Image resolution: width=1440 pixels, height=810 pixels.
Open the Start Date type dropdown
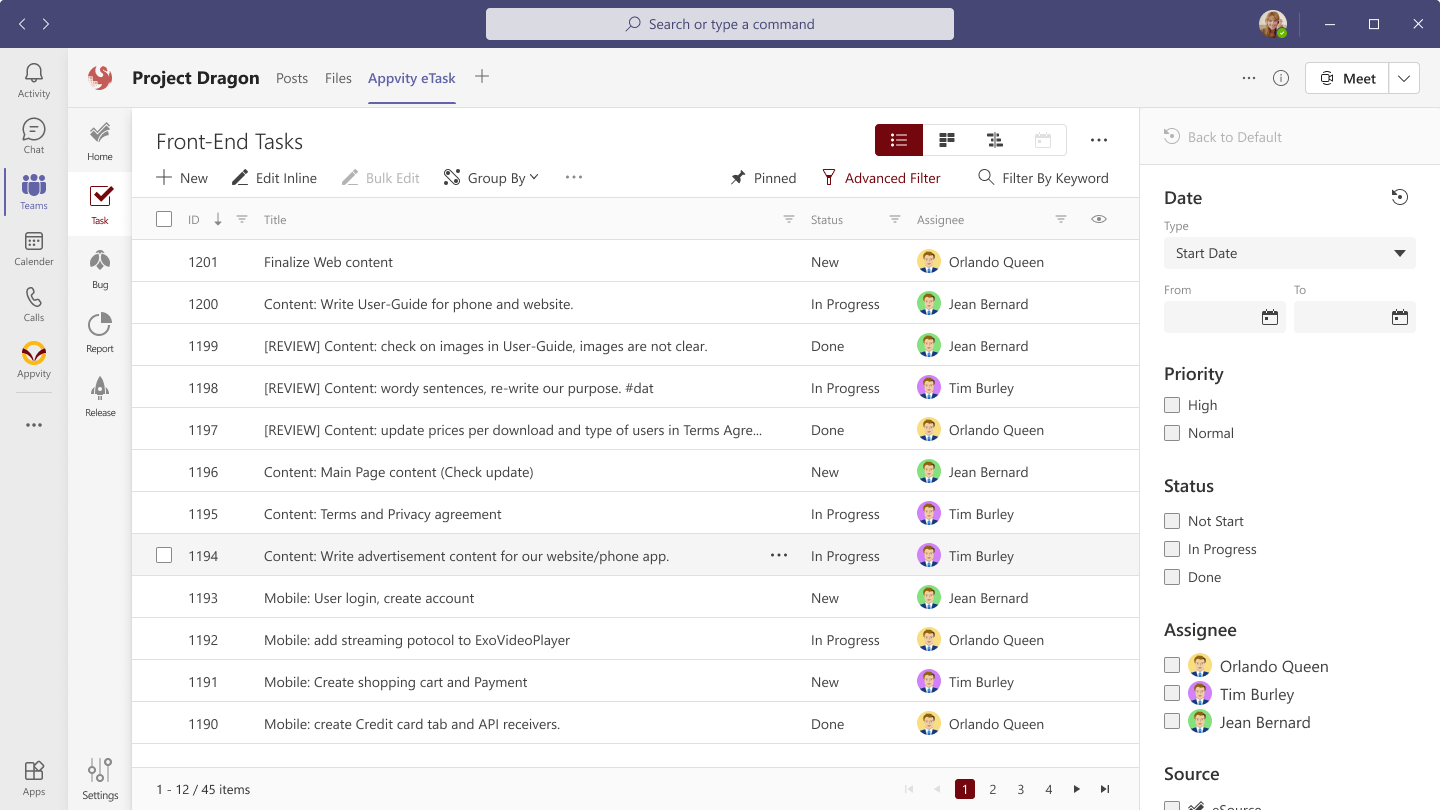click(x=1289, y=253)
